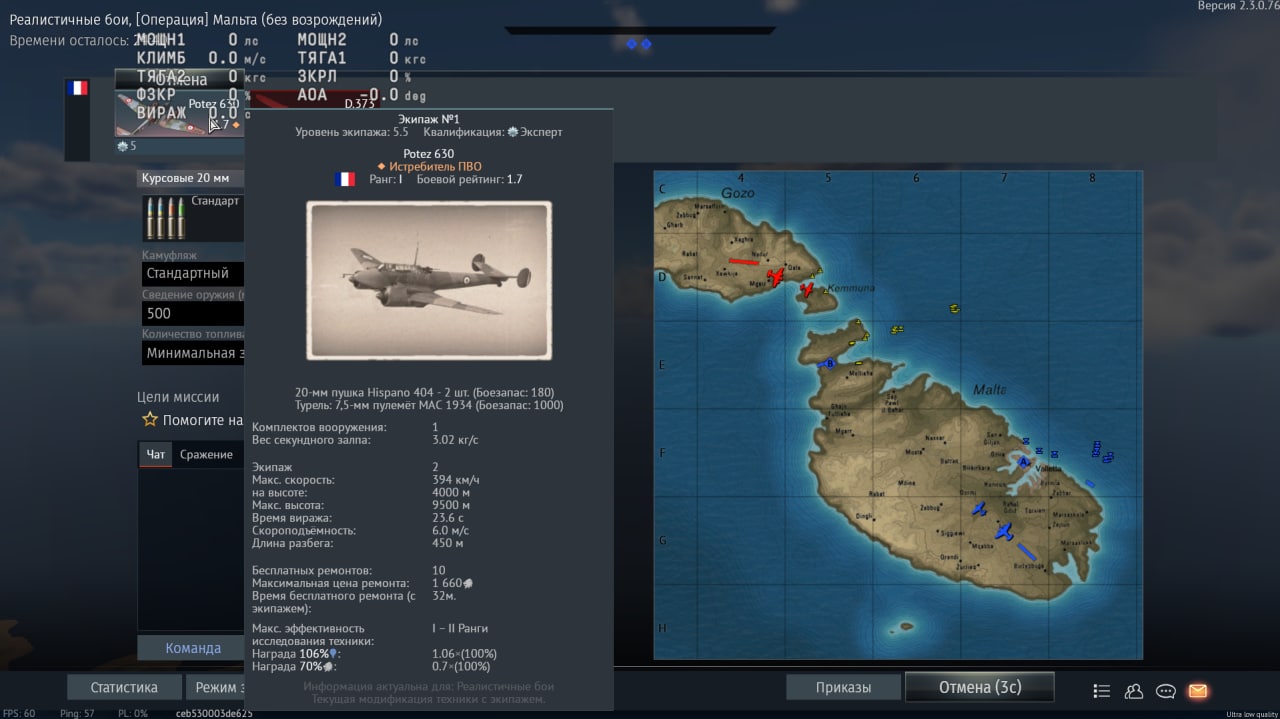Screen dimensions: 1280x719
Task: Select the larger blue allied aircraft icon
Action: (x=1003, y=531)
